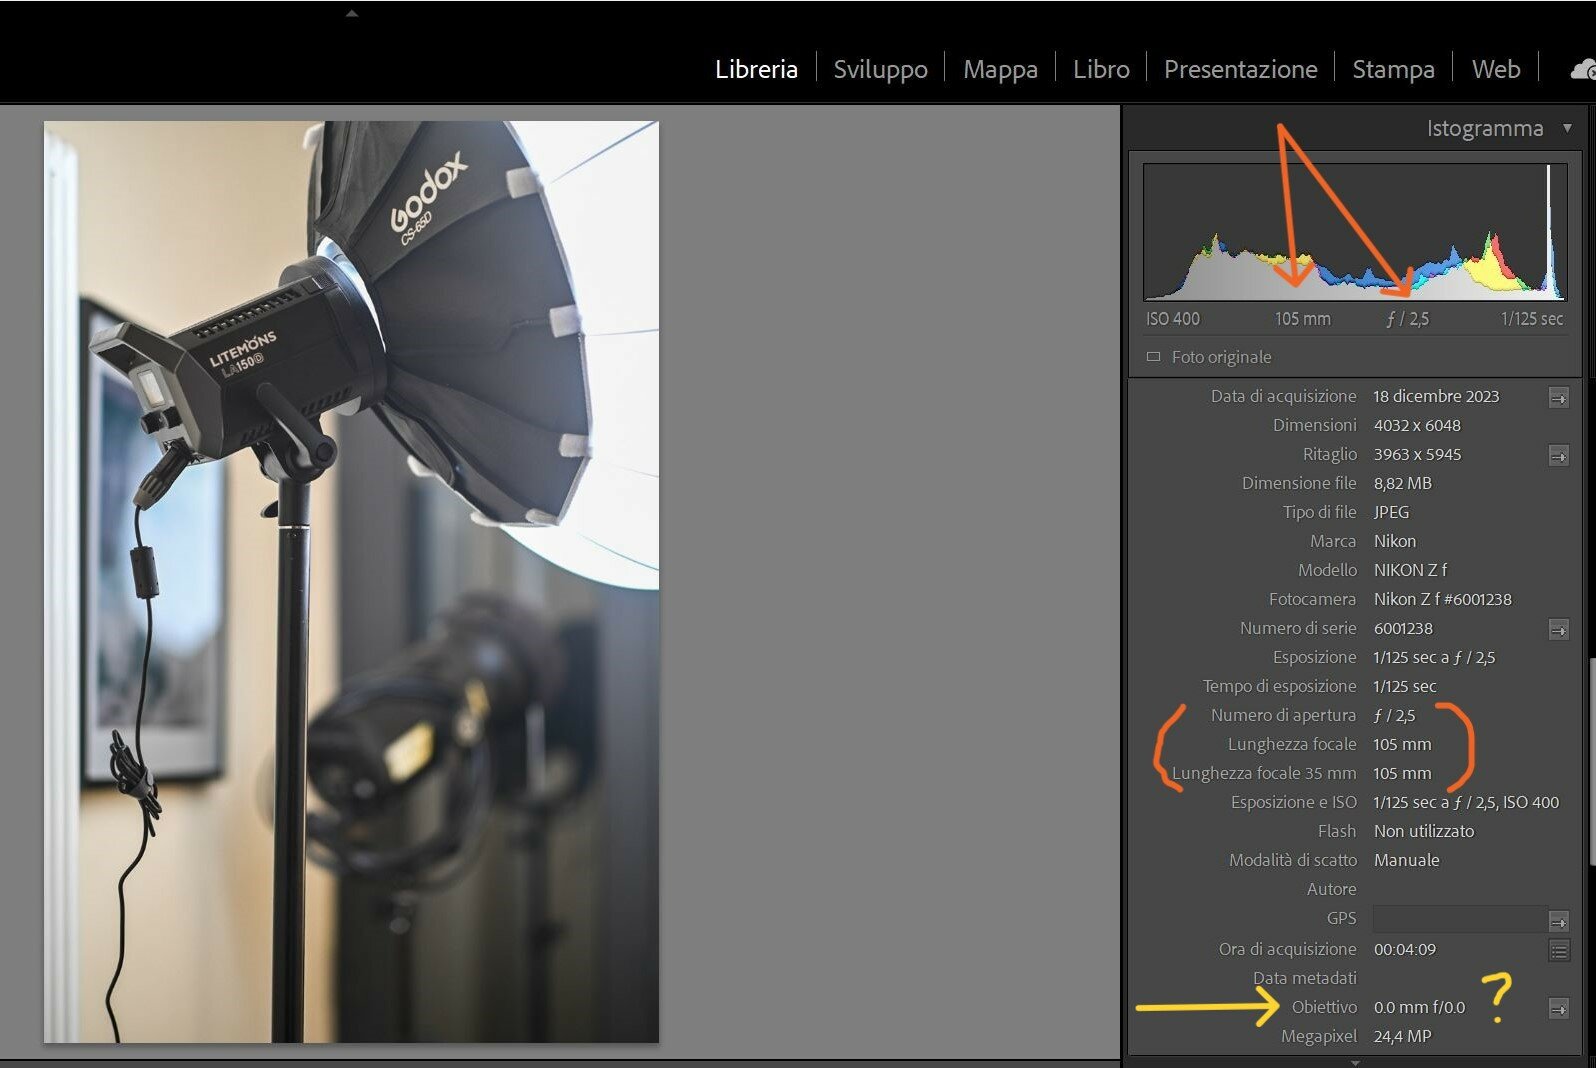Select the date value 18 dicembre 2023
This screenshot has width=1596, height=1068.
(1436, 396)
